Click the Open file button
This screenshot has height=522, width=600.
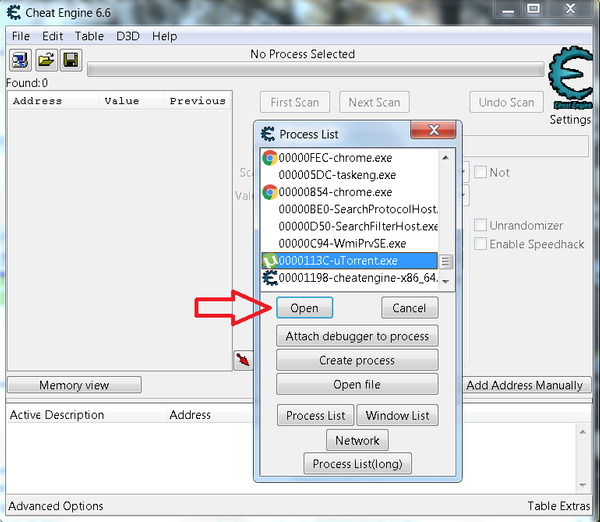click(x=357, y=384)
